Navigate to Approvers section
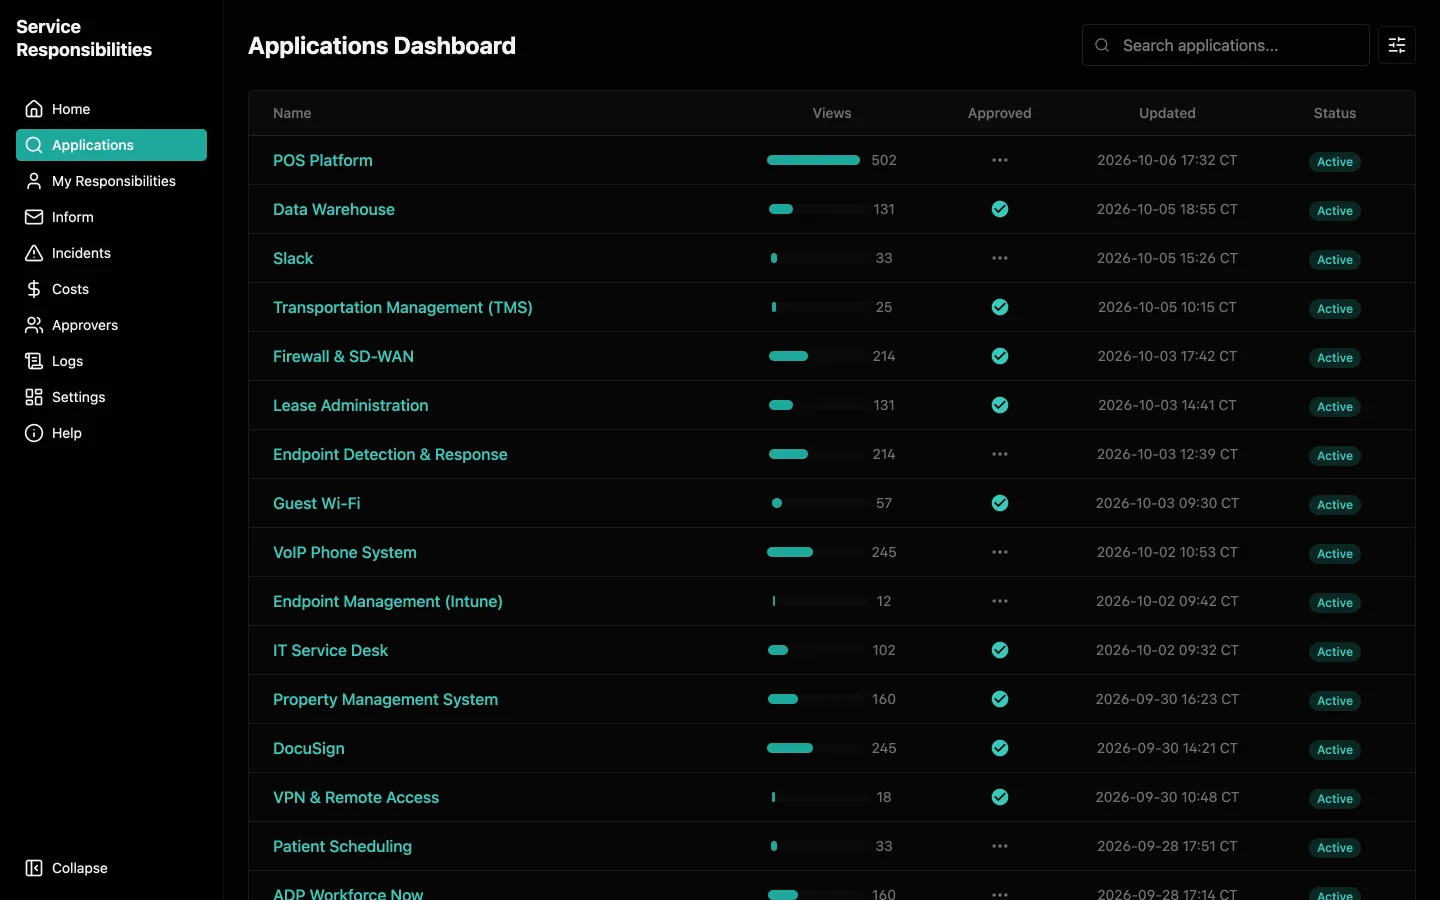Screen dimensions: 1440x900 (x=111, y=325)
